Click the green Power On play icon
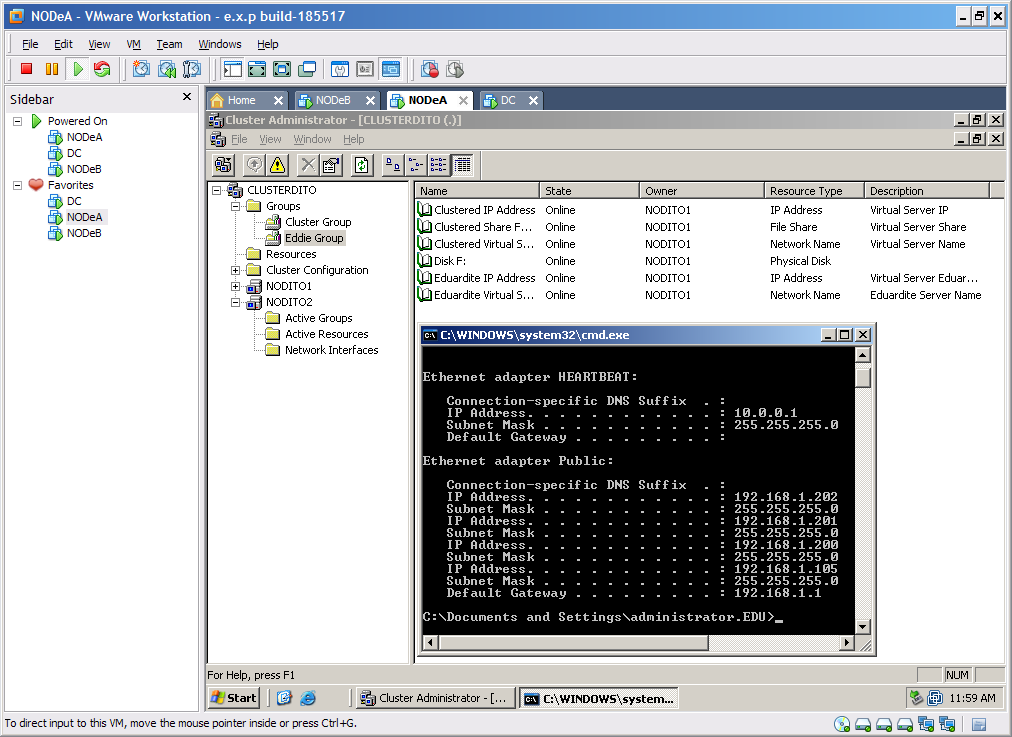The width and height of the screenshot is (1012, 737). click(77, 69)
